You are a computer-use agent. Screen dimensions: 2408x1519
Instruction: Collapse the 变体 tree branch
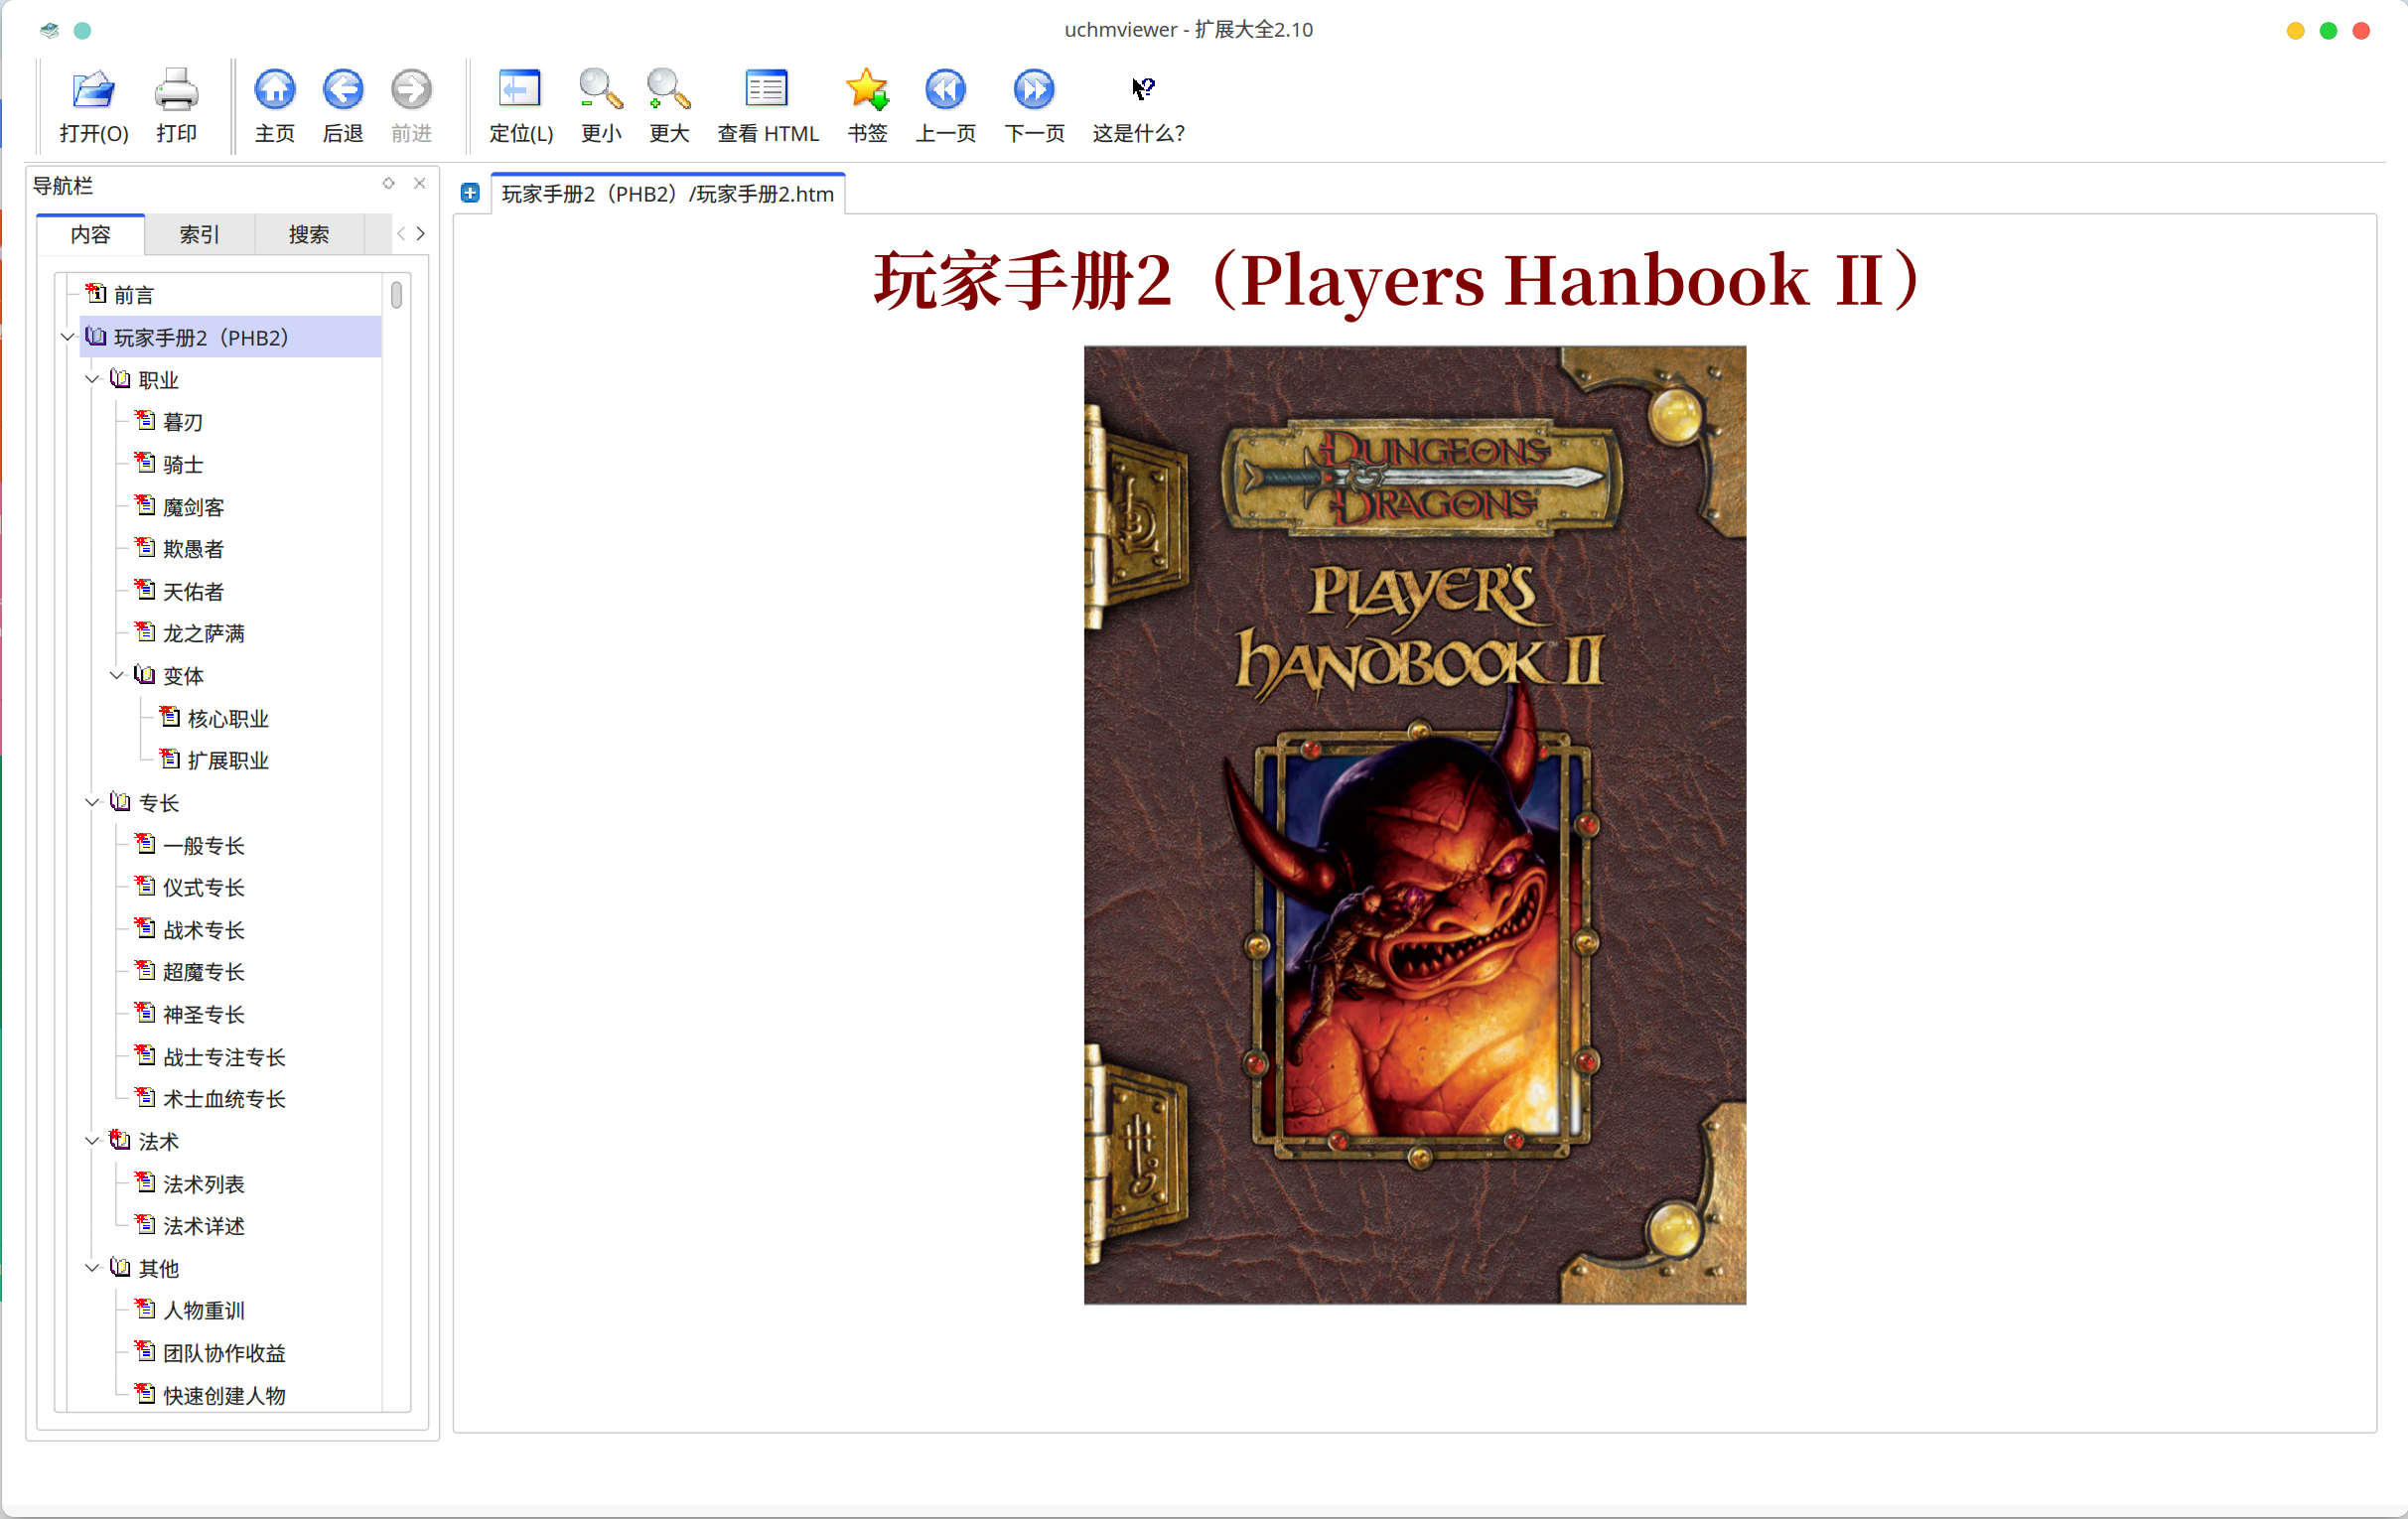coord(117,676)
